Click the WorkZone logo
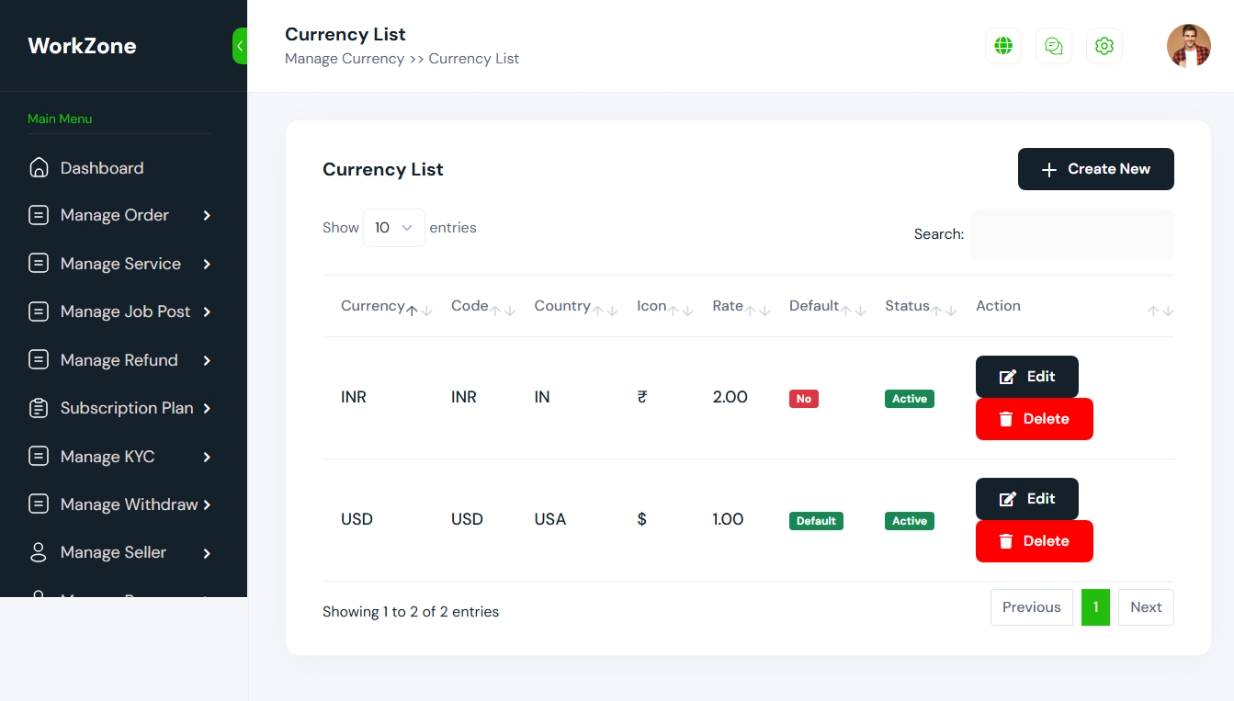This screenshot has width=1234, height=701. point(82,46)
